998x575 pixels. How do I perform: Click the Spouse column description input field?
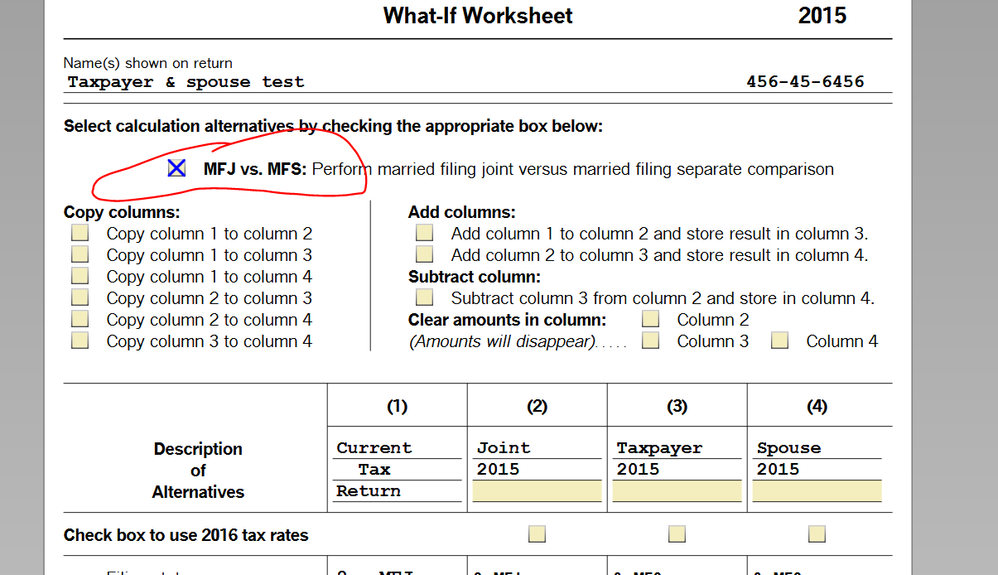point(817,491)
